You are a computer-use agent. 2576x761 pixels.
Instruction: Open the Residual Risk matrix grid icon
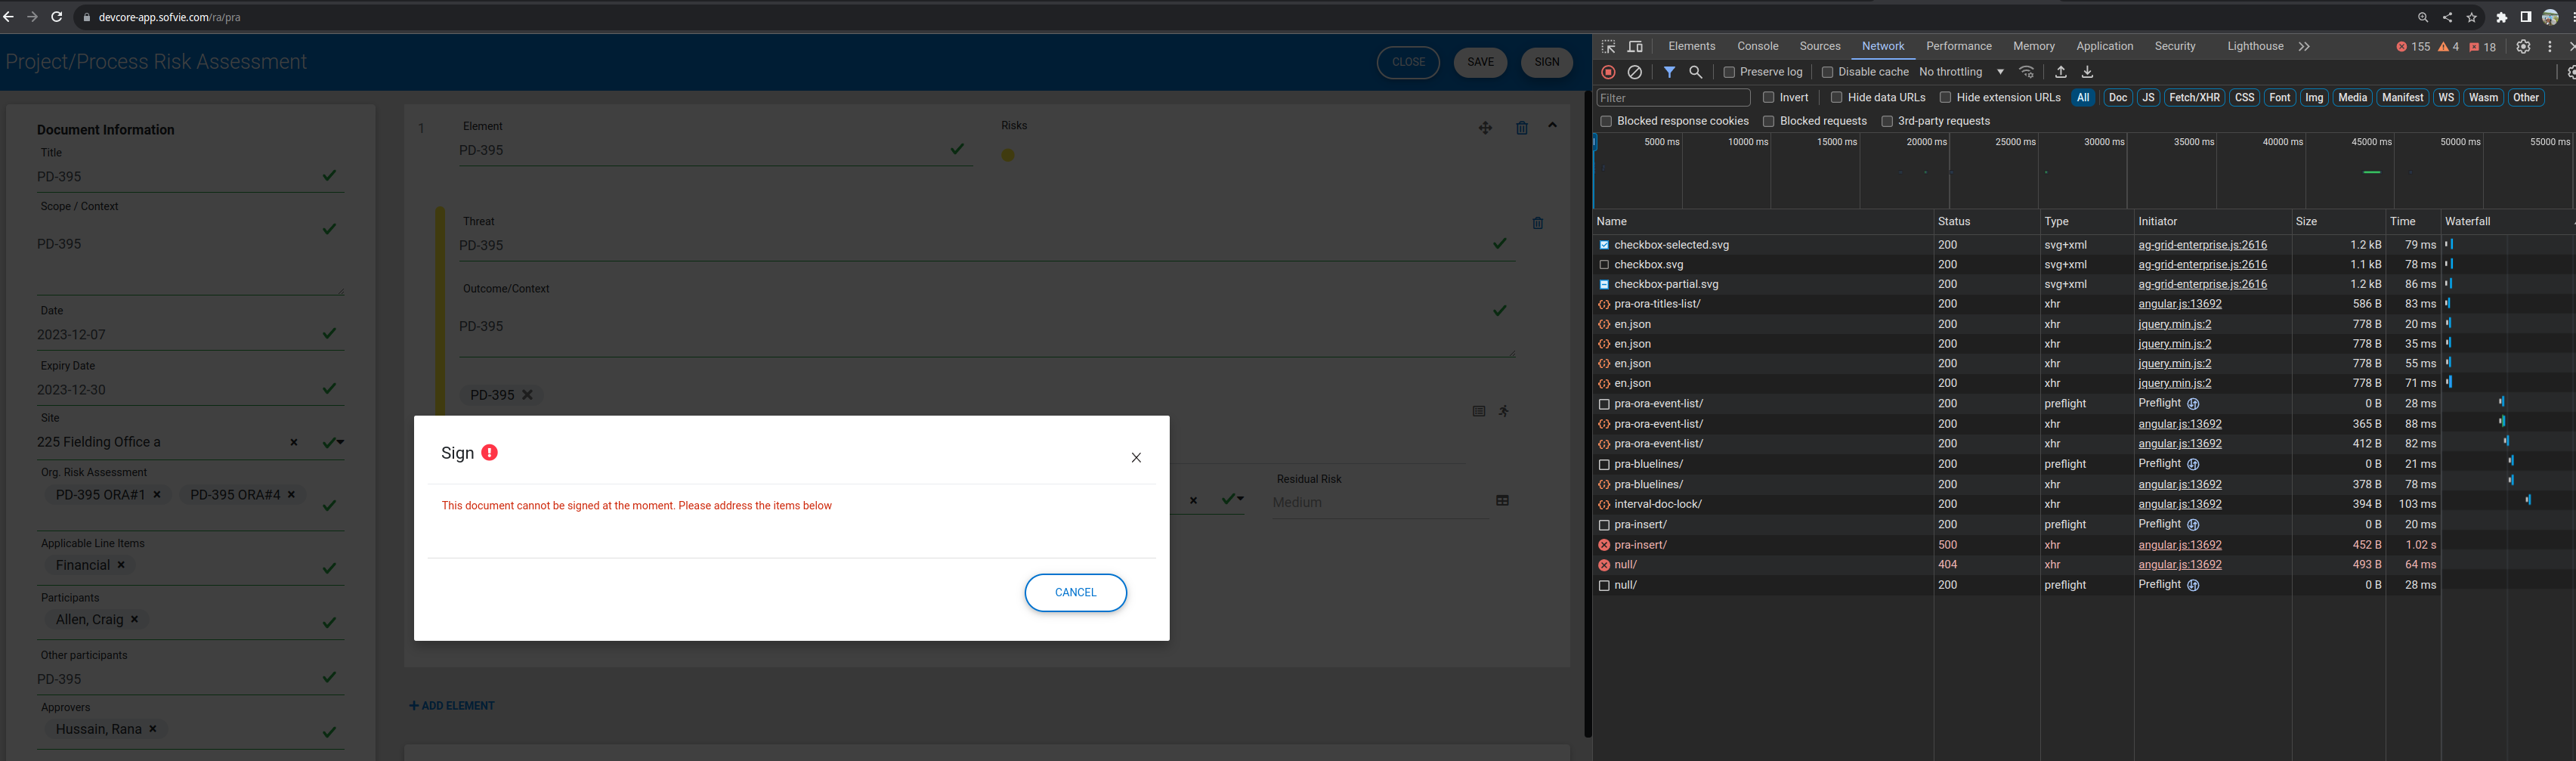point(1502,500)
